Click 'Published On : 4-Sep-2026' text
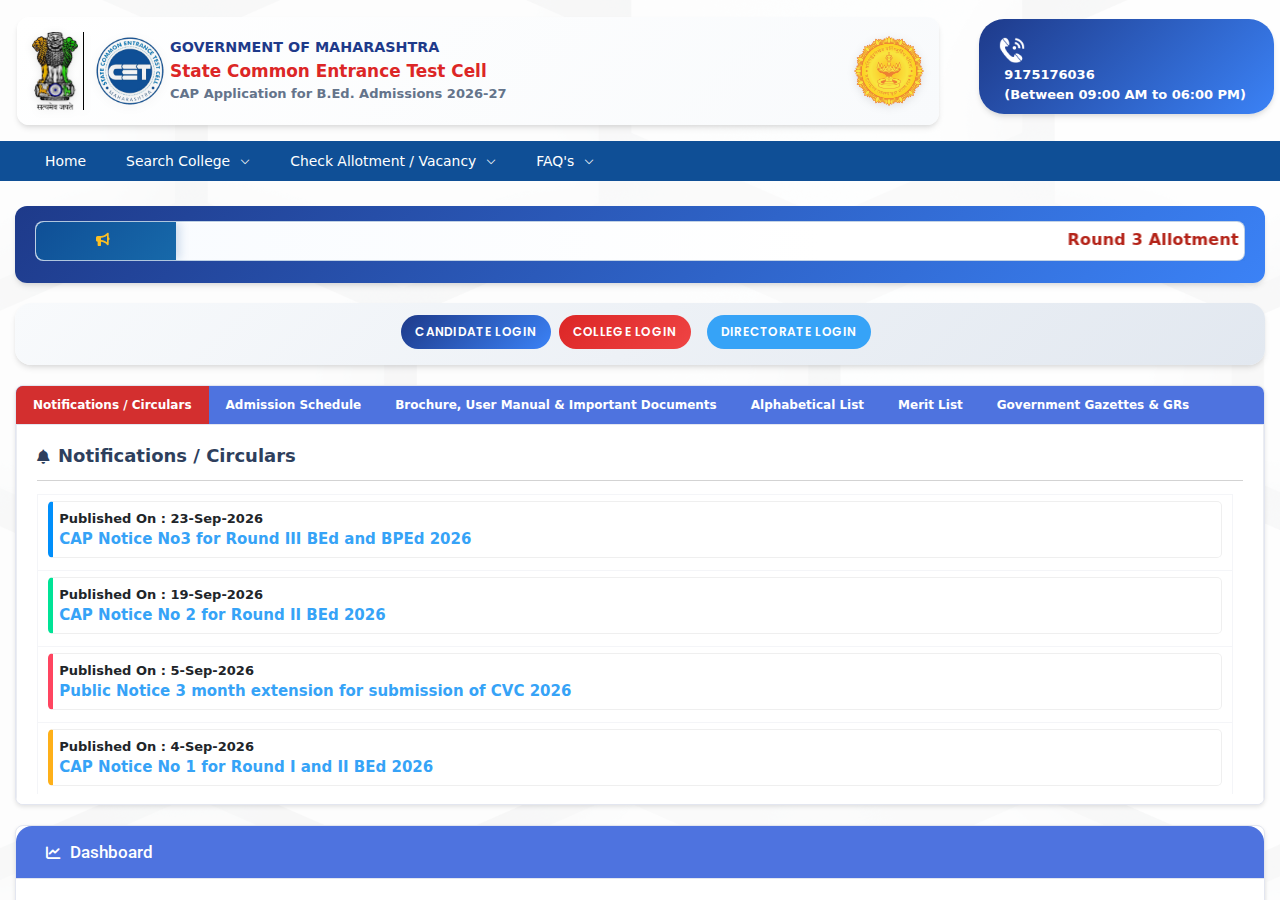Viewport: 1280px width, 900px height. 156,747
